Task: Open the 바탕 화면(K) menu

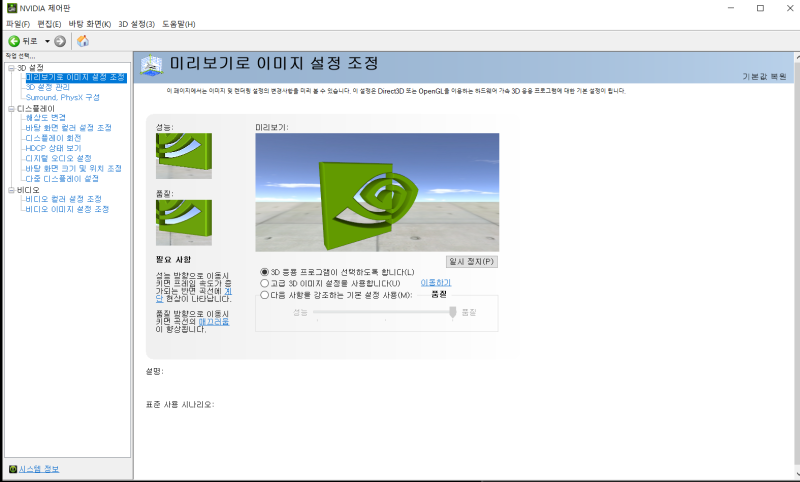Action: point(90,24)
